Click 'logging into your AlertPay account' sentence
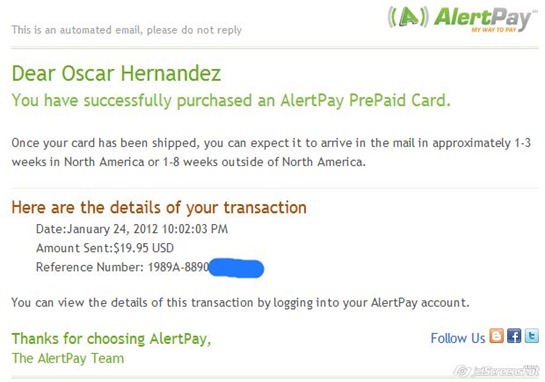The image size is (545, 382). click(241, 302)
